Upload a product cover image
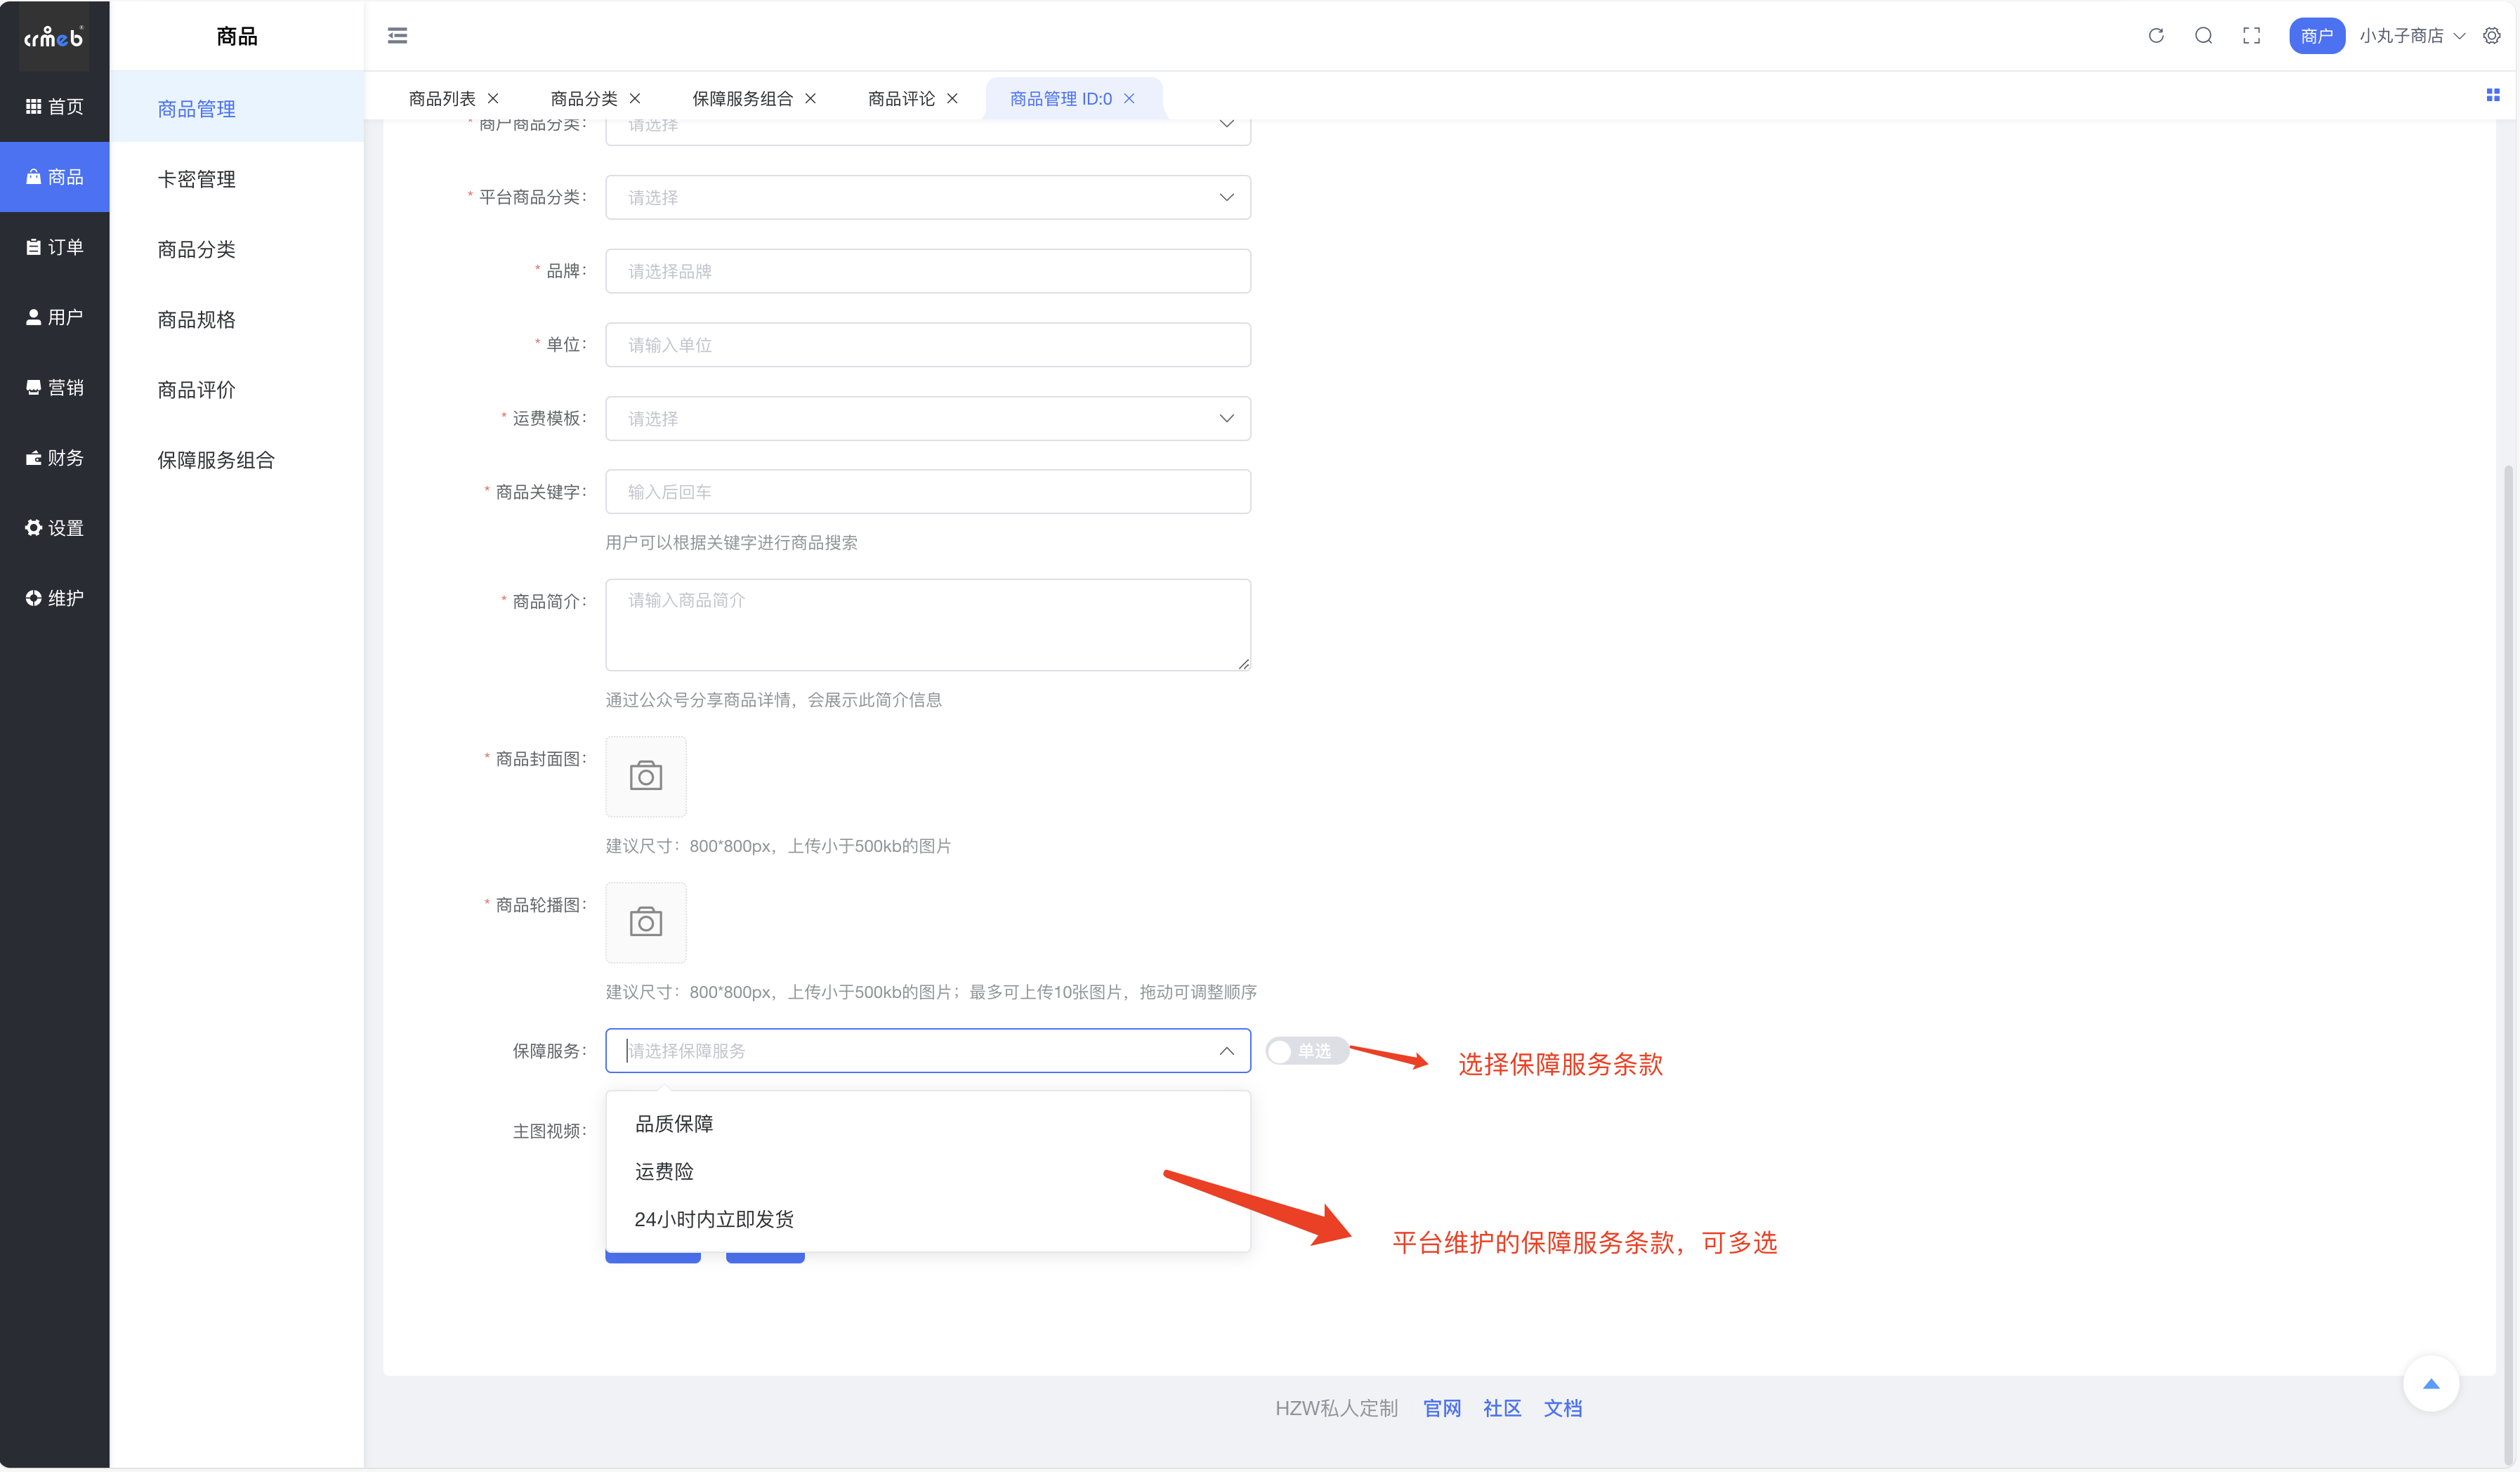The width and height of the screenshot is (2520, 1472). pos(645,776)
